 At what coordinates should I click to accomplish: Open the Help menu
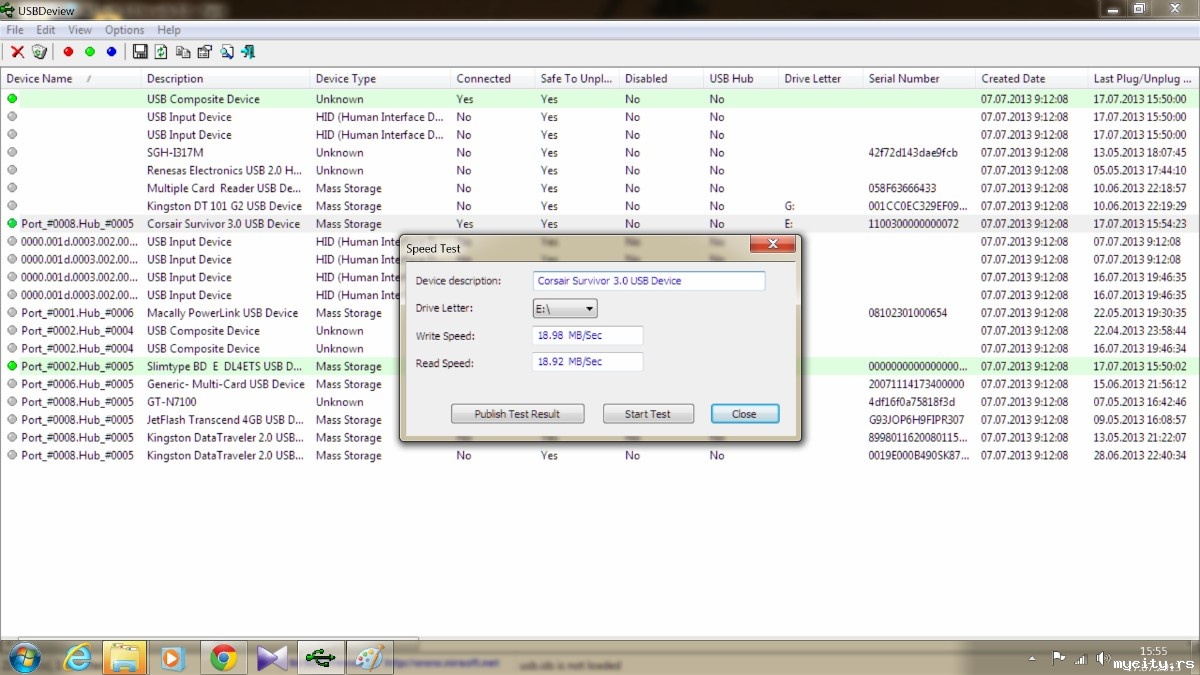[x=169, y=30]
